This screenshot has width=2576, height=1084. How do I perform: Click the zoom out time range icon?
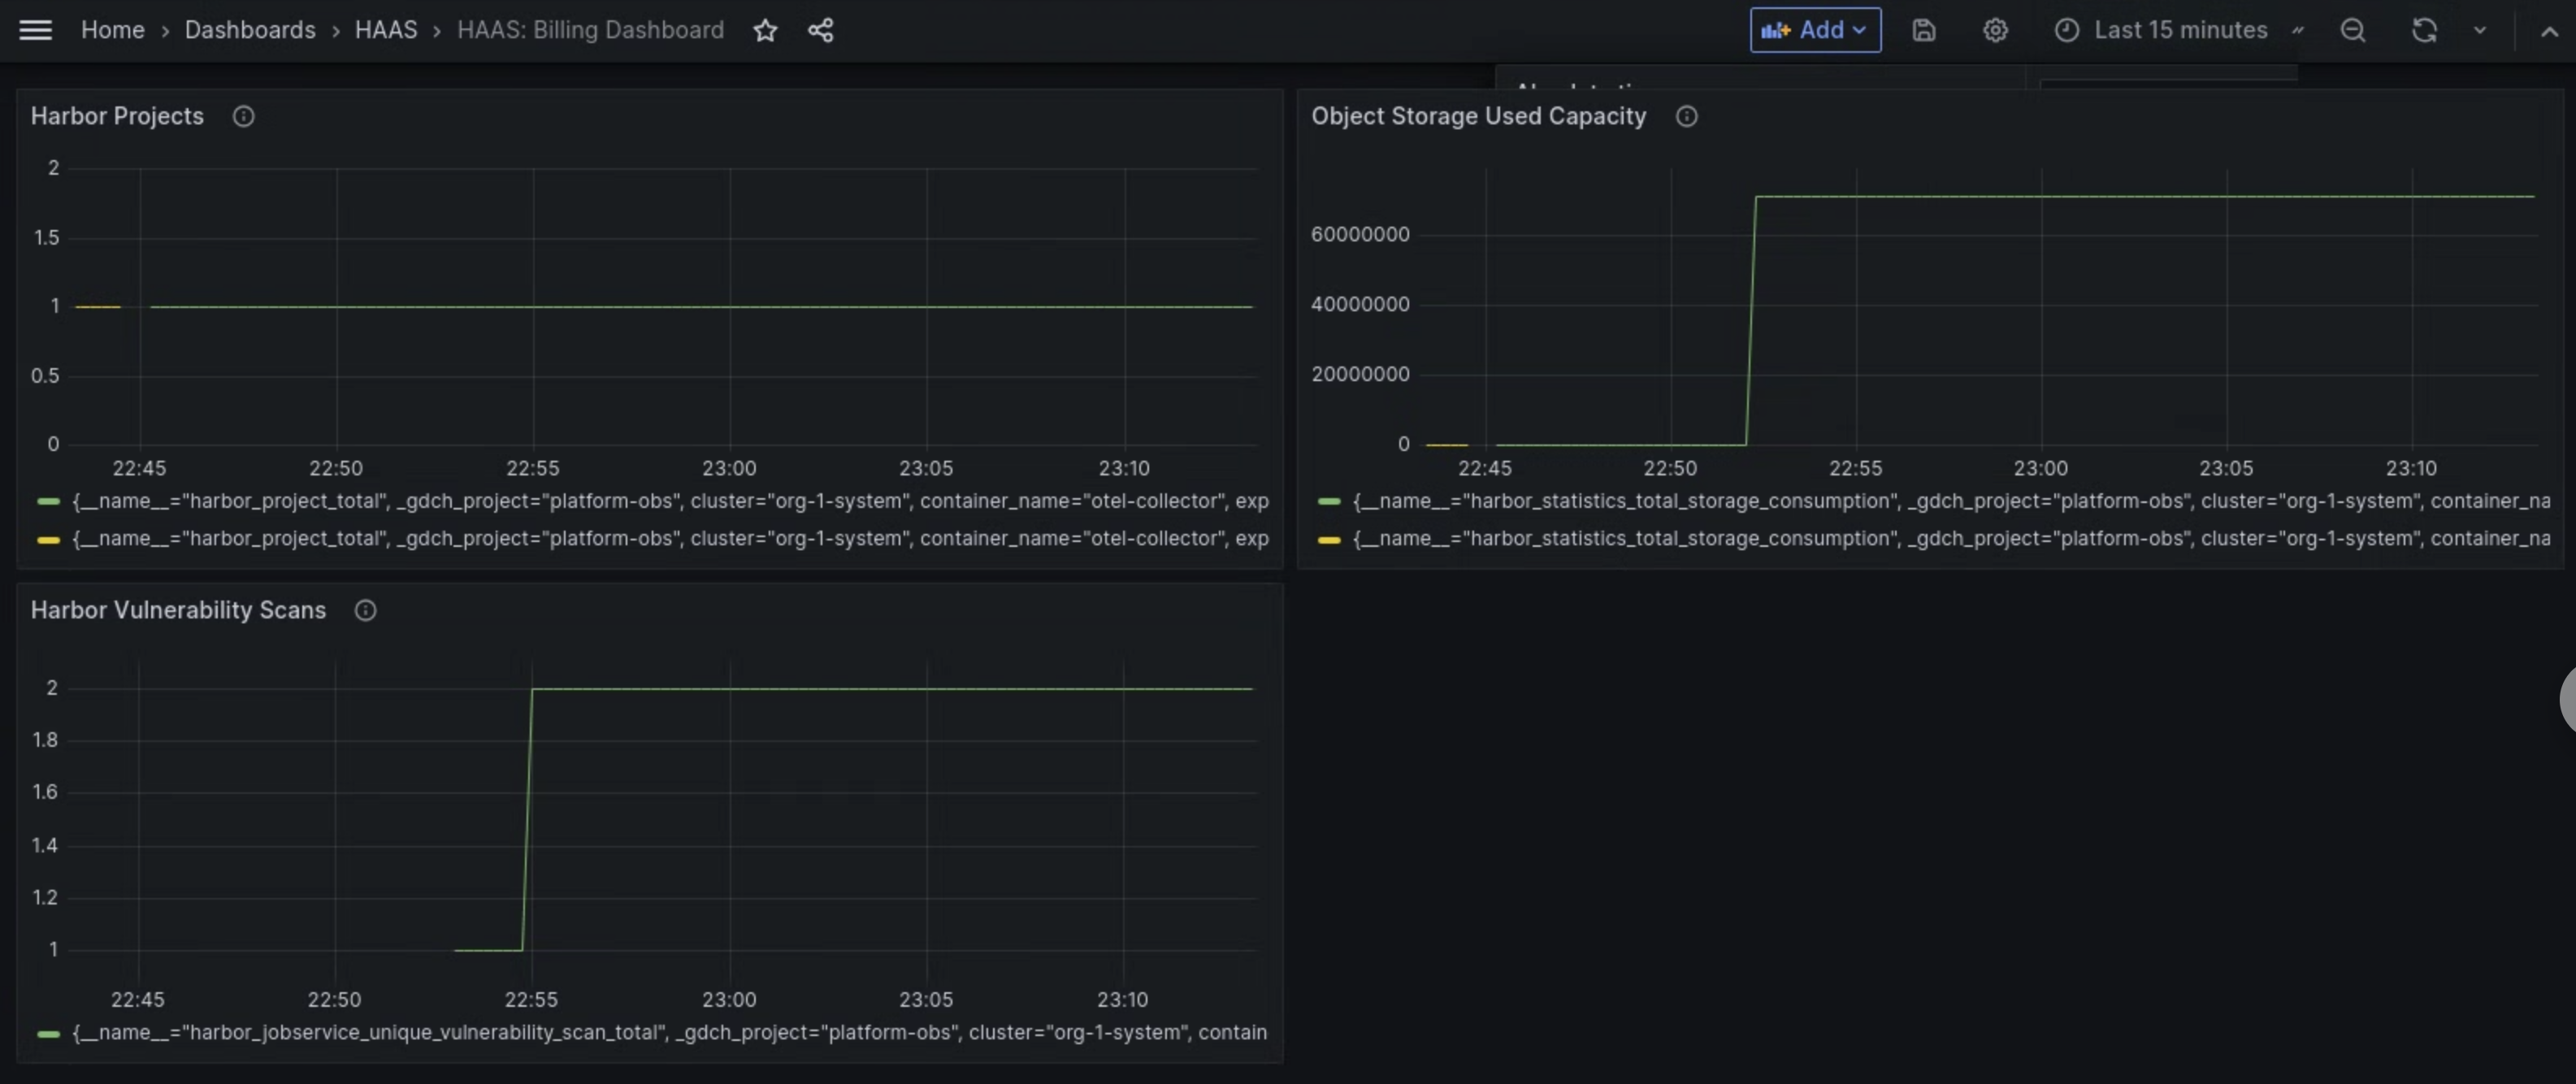coord(2353,30)
